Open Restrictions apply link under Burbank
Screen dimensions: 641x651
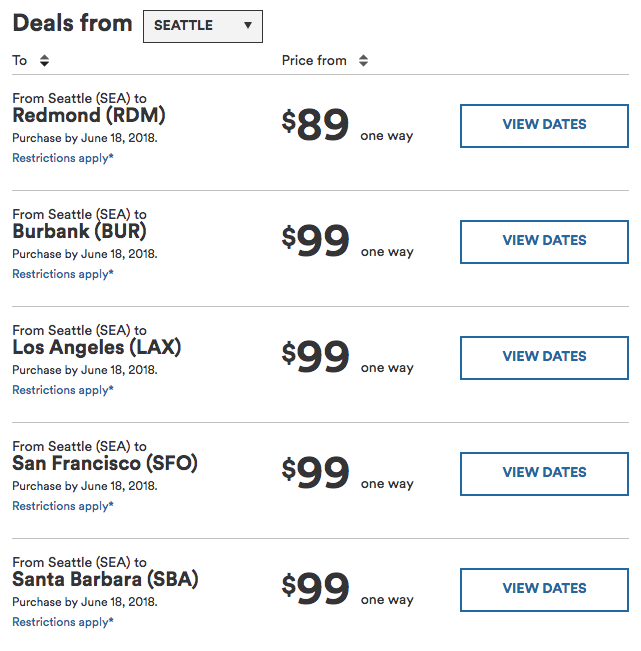[63, 274]
